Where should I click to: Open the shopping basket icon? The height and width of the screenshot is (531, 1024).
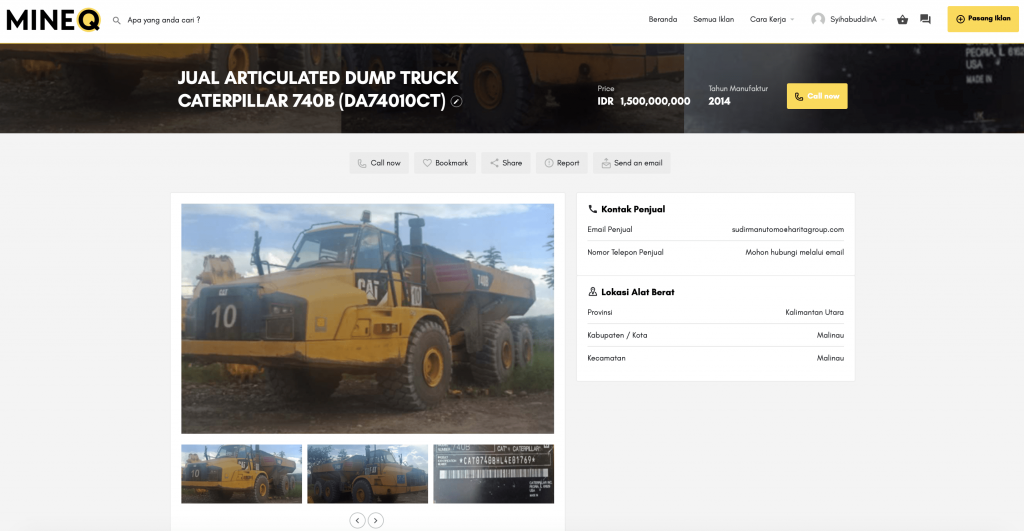pyautogui.click(x=903, y=20)
